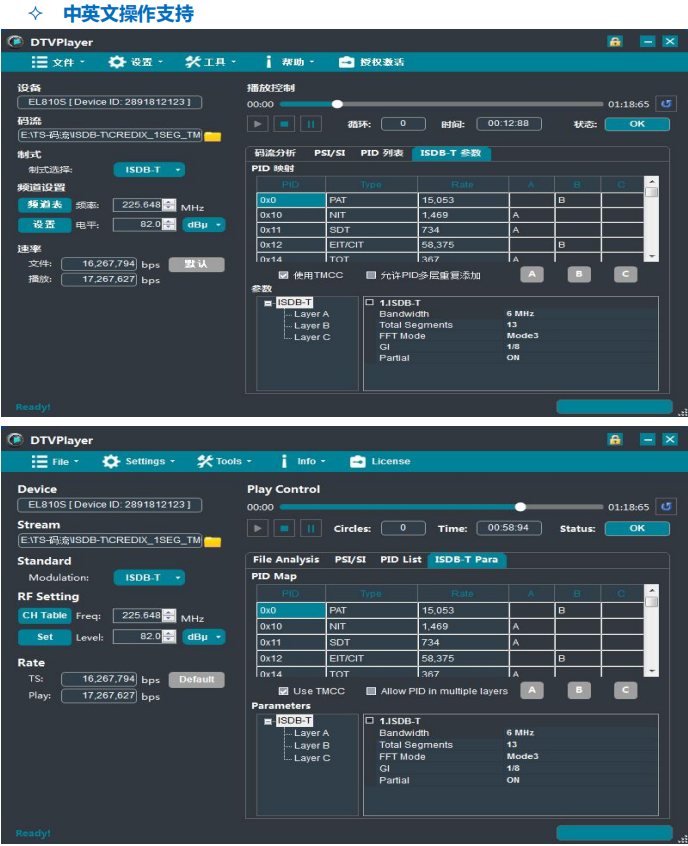Viewport: 688px width, 846px height.
Task: Select the 0x12 row in PID Map
Action: [450, 659]
